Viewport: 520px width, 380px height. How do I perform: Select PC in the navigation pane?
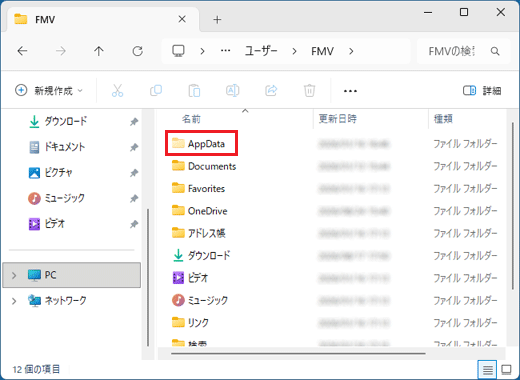[x=72, y=275]
